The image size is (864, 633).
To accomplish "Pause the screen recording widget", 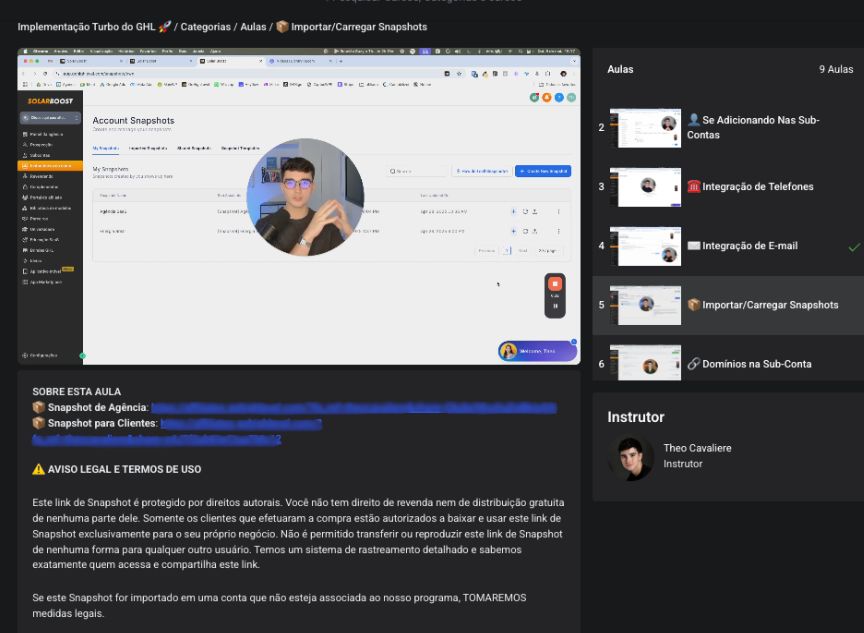I will tap(555, 306).
